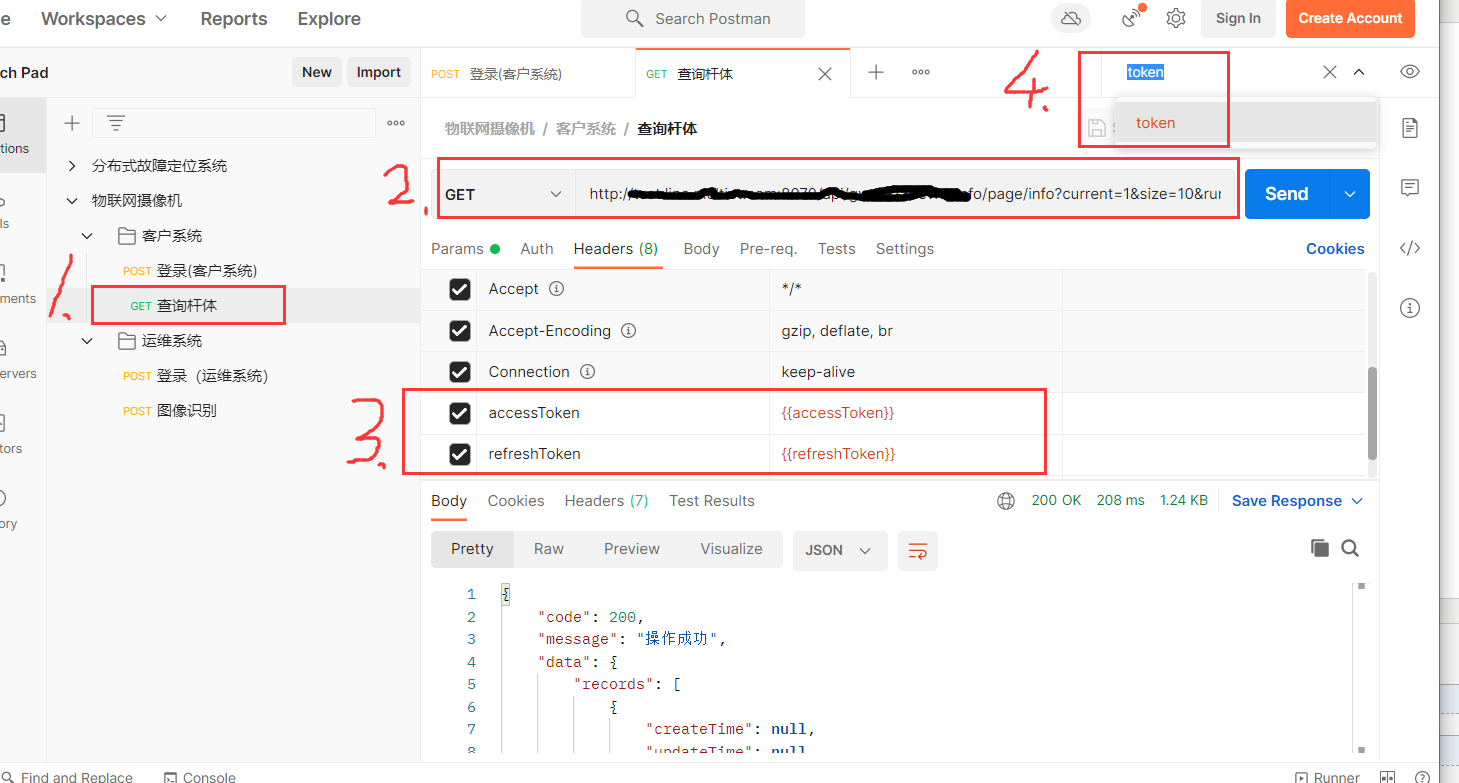Collapse the 运维系统 folder
Screen dimensions: 1459x783
pyautogui.click(x=88, y=341)
